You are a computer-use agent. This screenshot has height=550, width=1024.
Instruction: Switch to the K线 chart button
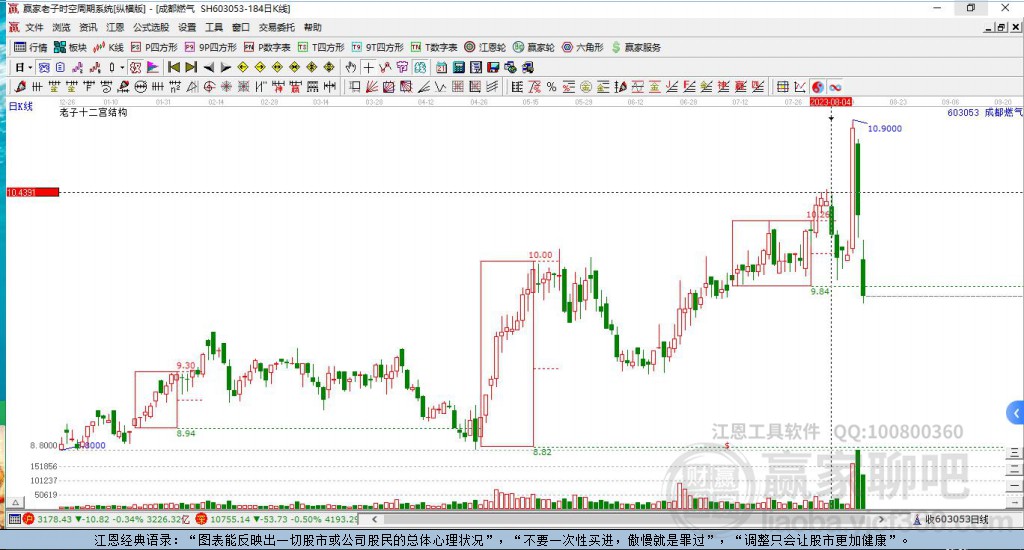click(108, 47)
